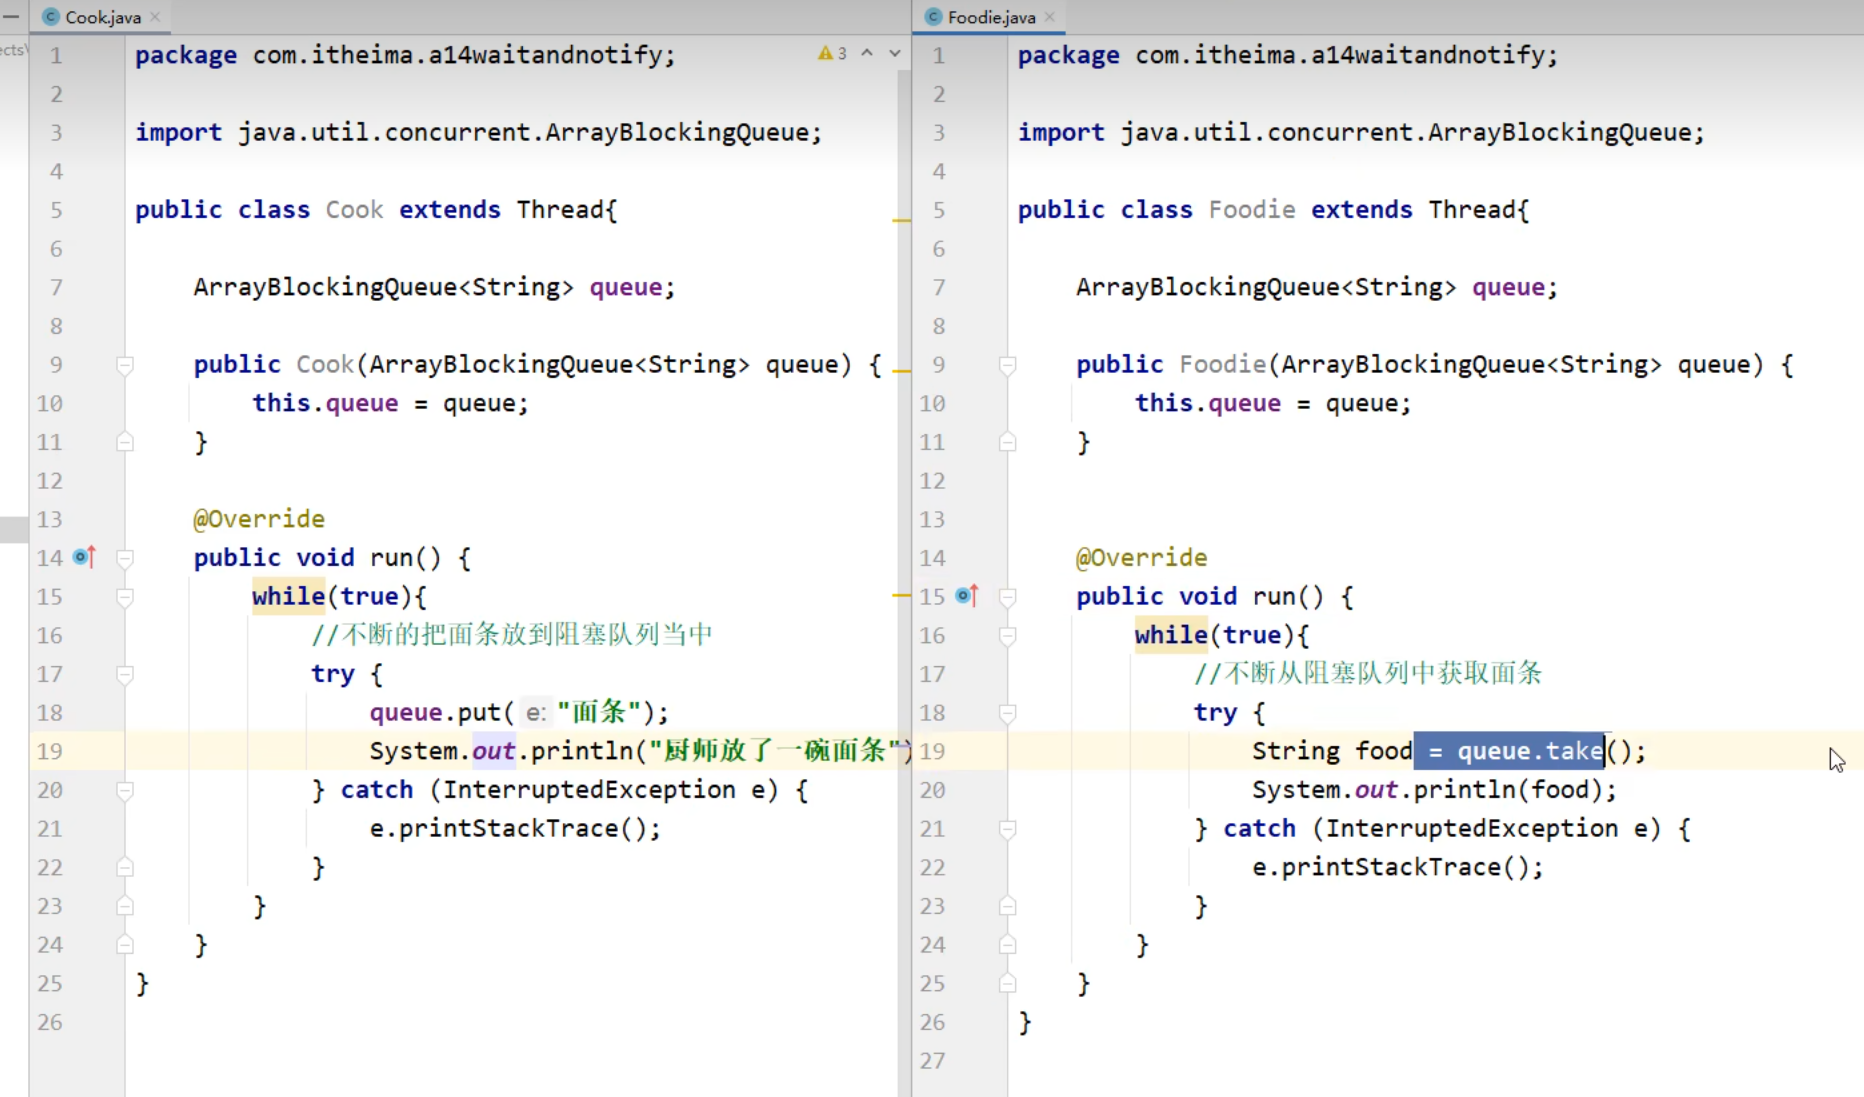Fold the catch block in Foodie.java
The width and height of the screenshot is (1864, 1097).
point(1008,829)
